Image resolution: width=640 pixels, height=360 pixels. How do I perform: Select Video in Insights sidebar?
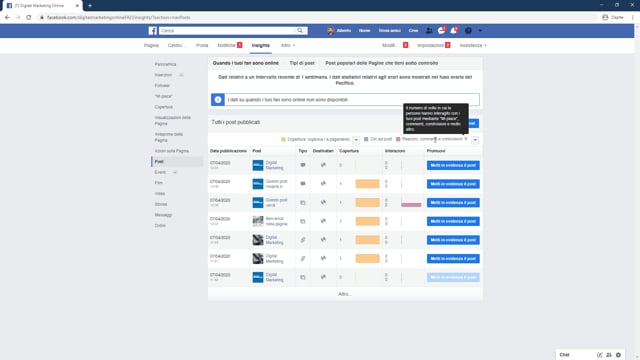tap(160, 193)
